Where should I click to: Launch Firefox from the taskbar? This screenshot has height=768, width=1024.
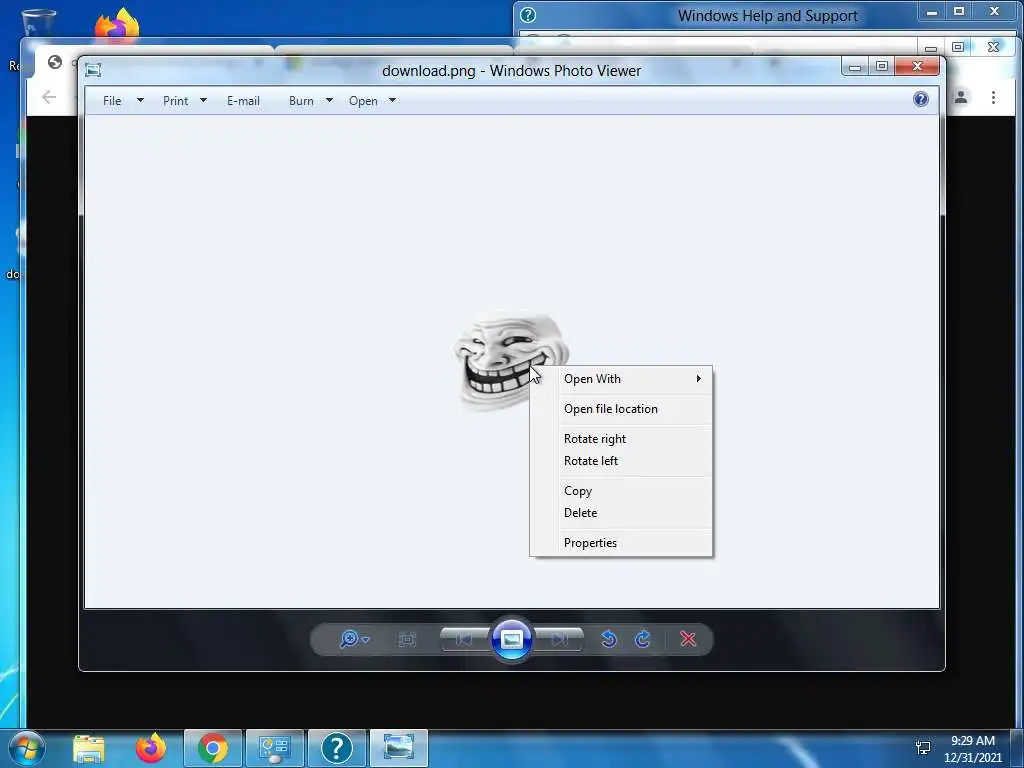click(151, 748)
